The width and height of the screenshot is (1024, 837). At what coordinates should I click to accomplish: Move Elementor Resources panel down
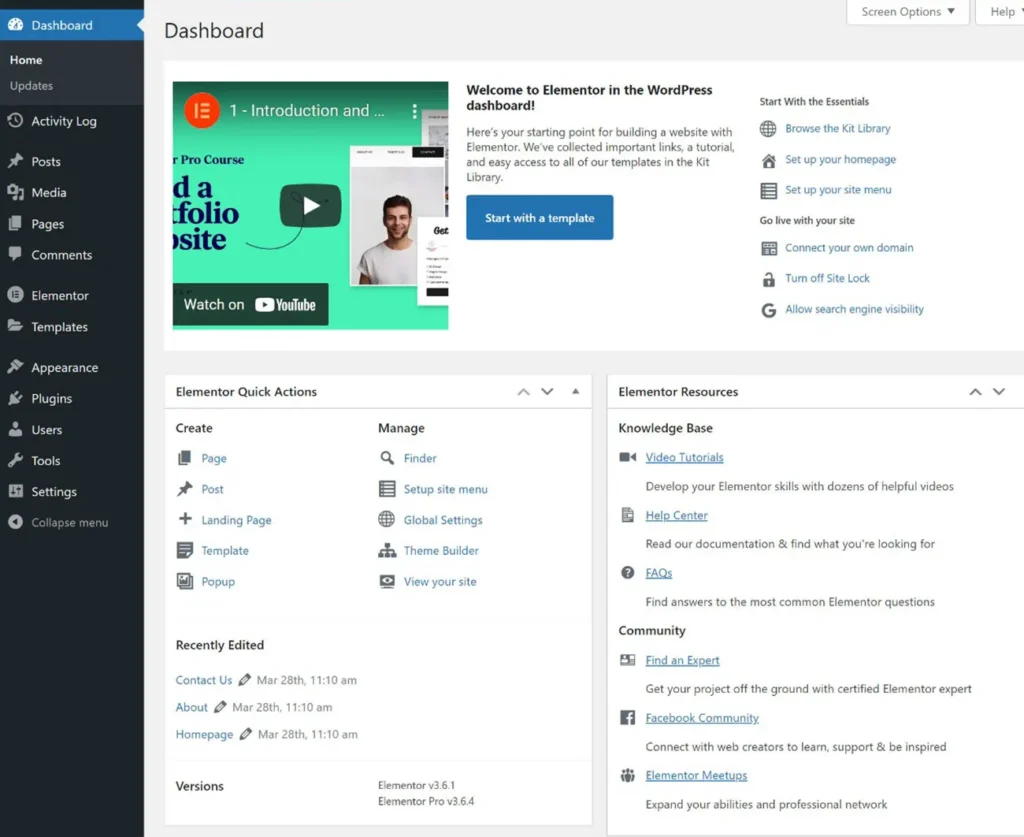pos(999,392)
